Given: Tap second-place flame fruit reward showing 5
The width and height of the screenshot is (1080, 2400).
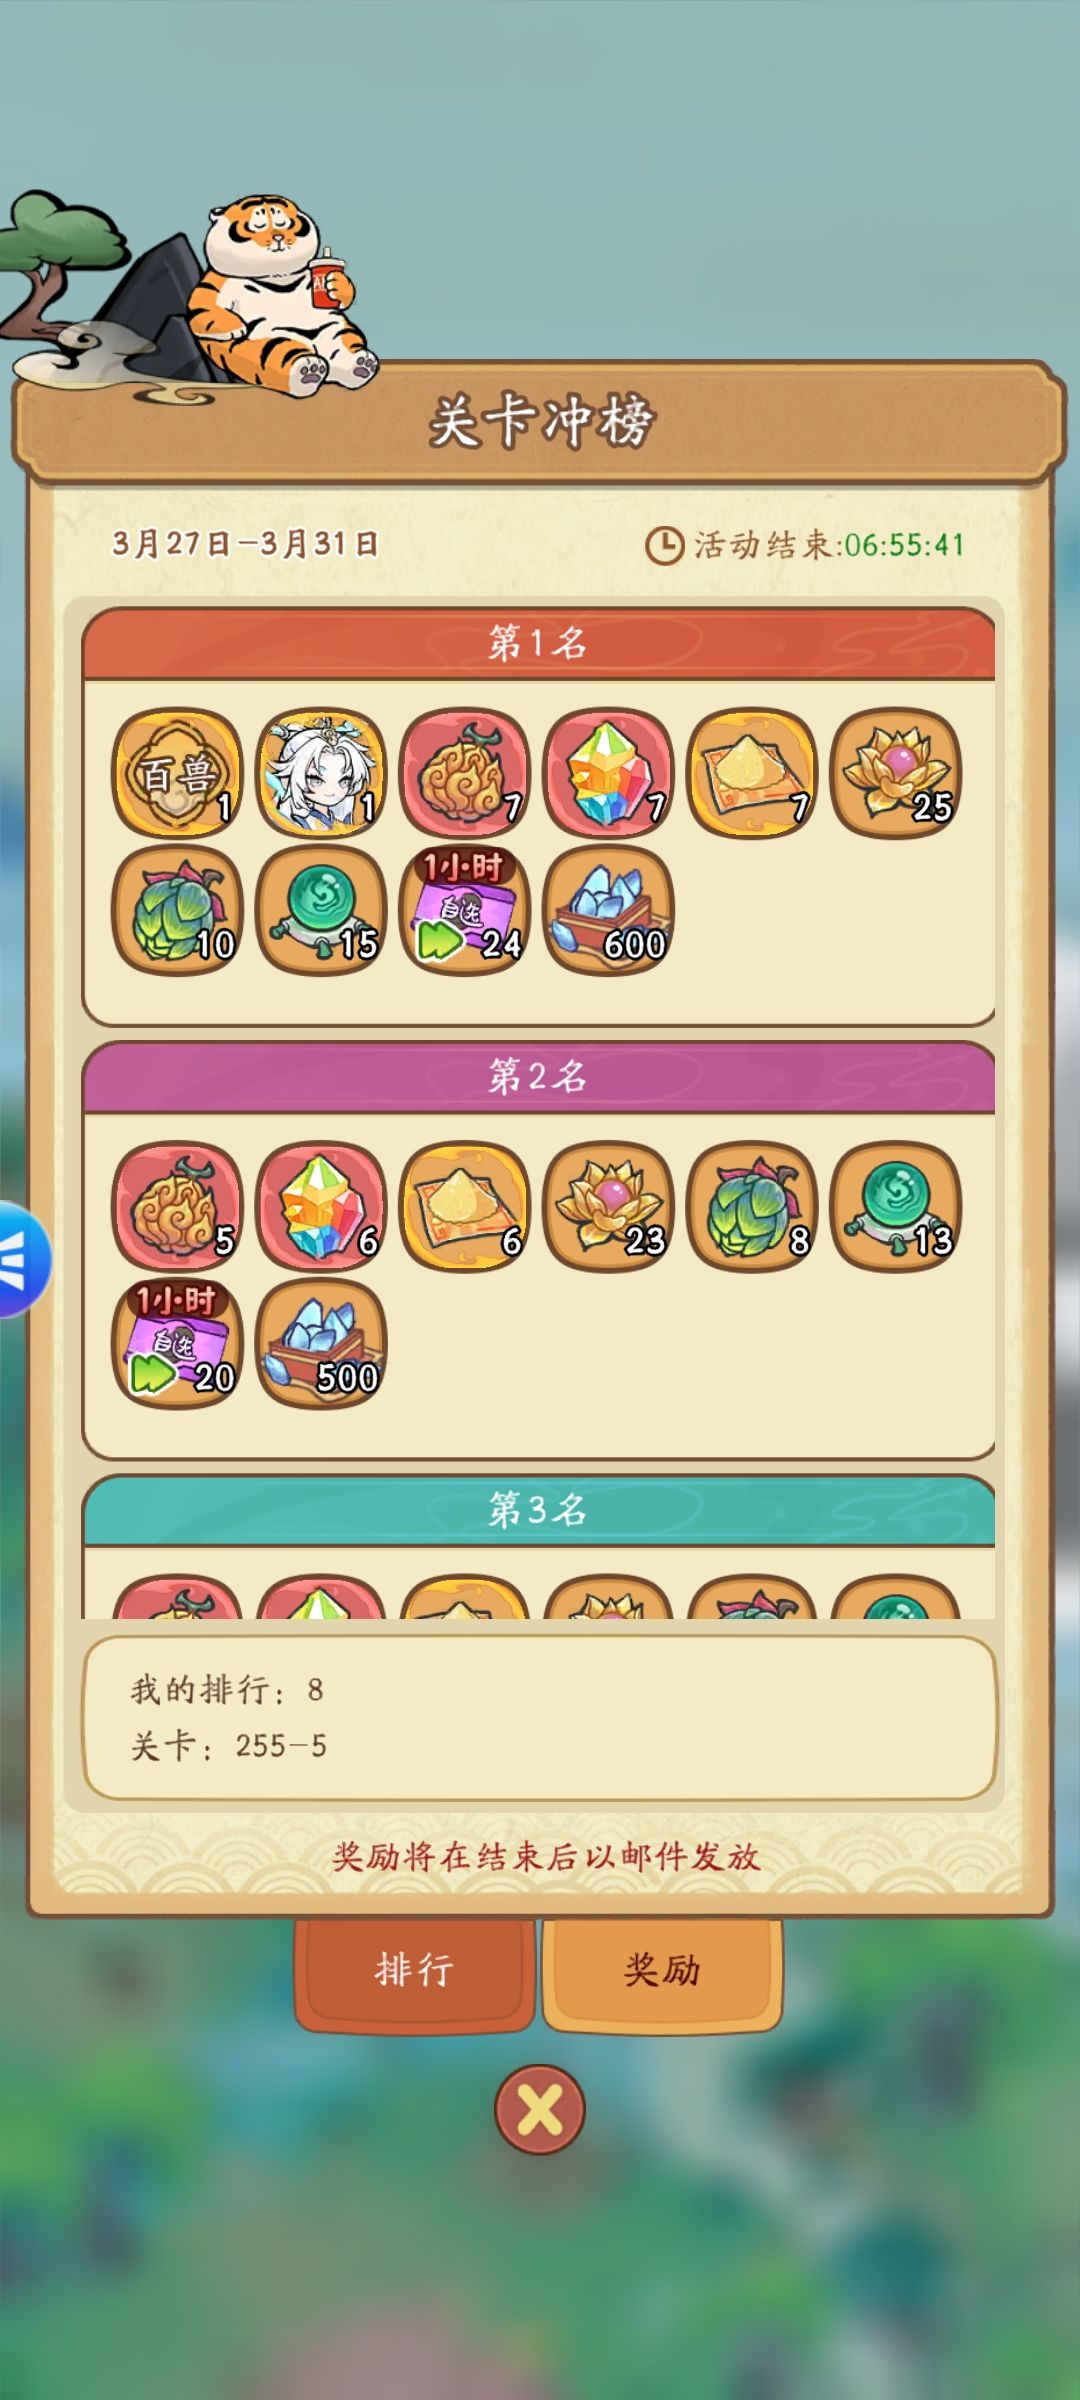Looking at the screenshot, I should click(177, 1206).
